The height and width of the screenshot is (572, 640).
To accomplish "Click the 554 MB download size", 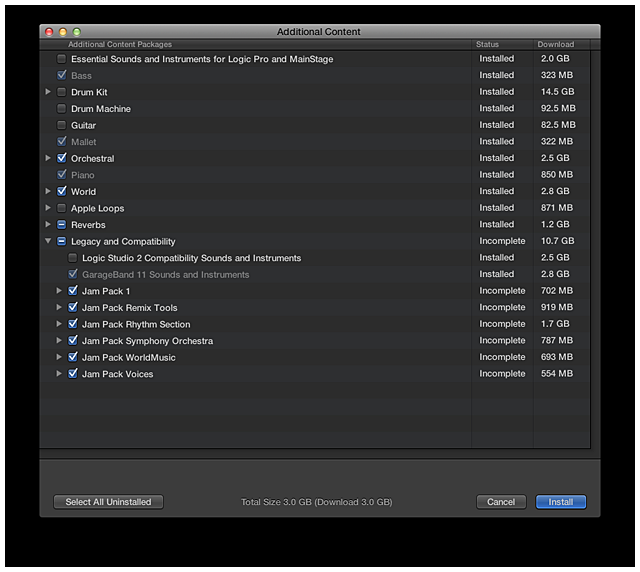I will tap(557, 374).
